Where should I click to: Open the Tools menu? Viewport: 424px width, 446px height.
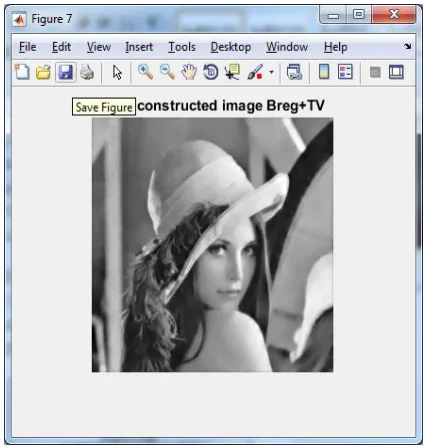[x=182, y=47]
